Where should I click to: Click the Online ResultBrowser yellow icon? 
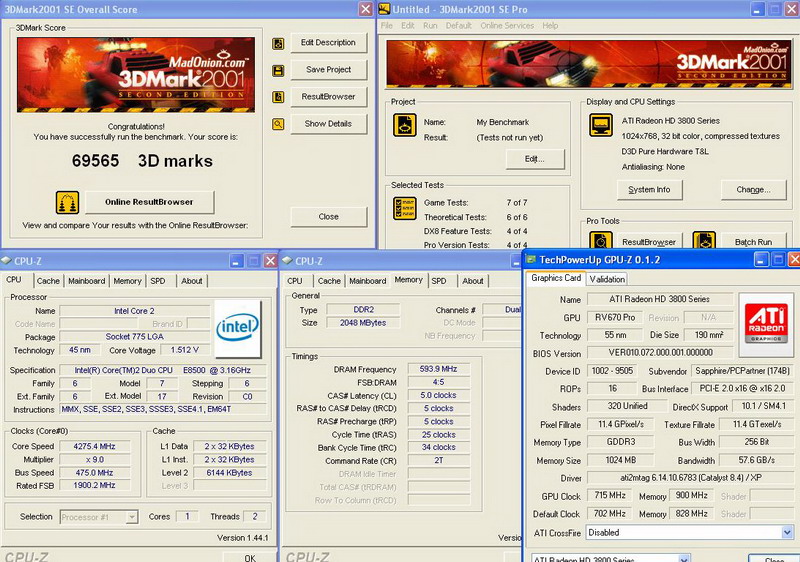67,202
